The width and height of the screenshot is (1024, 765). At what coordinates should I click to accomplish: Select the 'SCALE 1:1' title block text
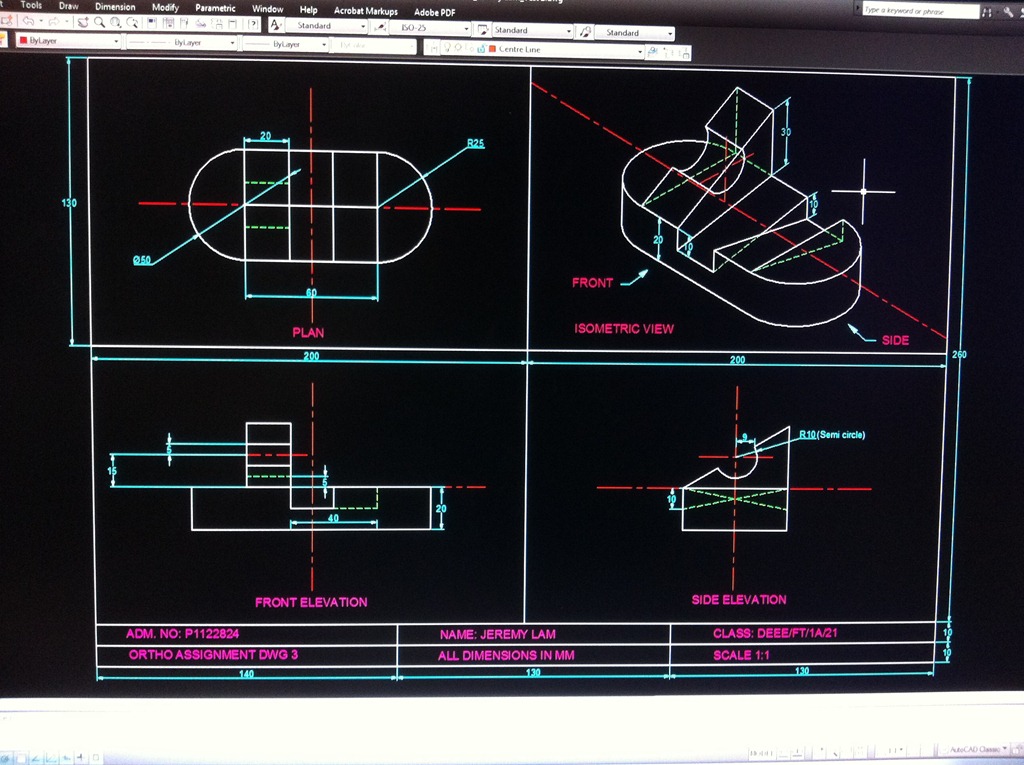point(741,655)
